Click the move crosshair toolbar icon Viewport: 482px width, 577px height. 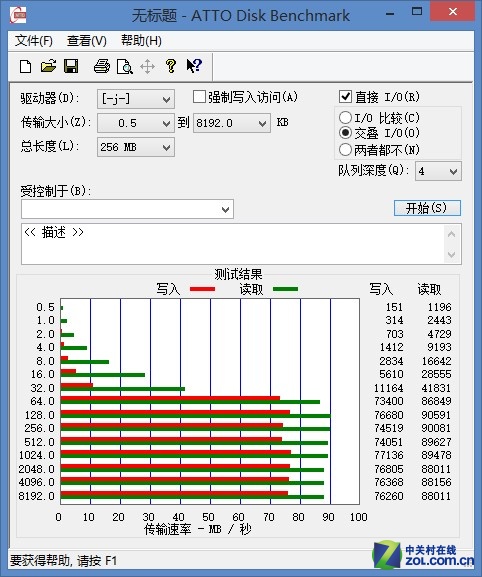pyautogui.click(x=147, y=67)
